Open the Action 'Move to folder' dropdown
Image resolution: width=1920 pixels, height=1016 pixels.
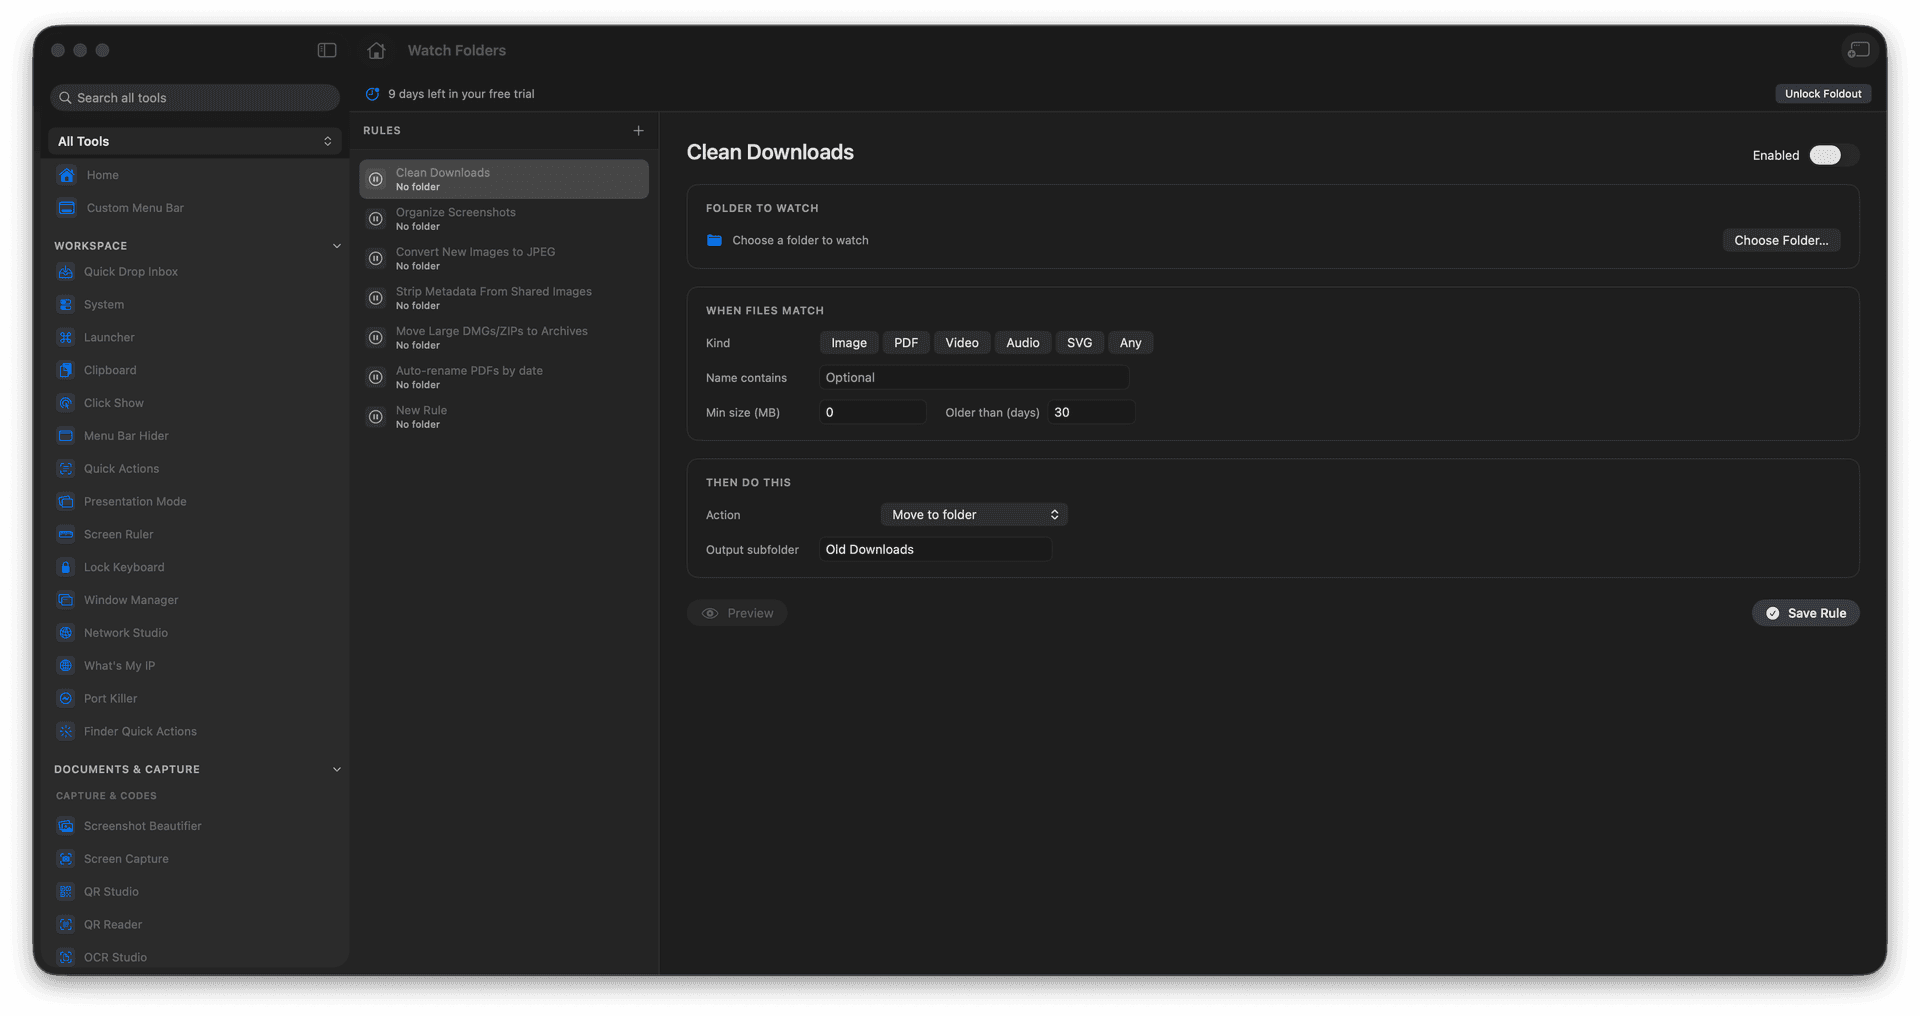(974, 515)
